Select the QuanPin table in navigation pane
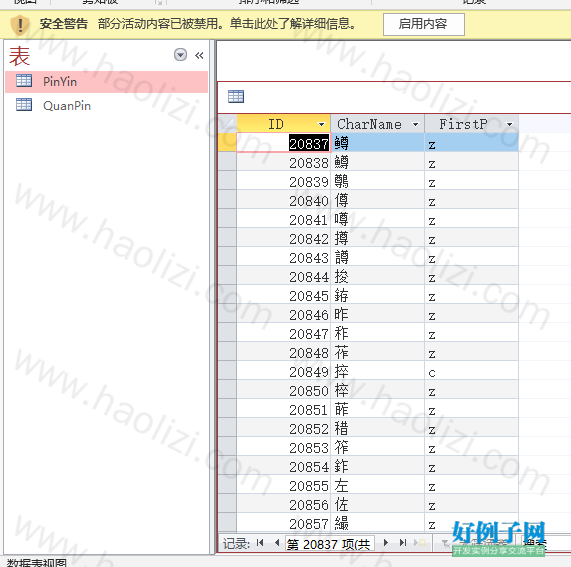The height and width of the screenshot is (567, 571). 106,106
